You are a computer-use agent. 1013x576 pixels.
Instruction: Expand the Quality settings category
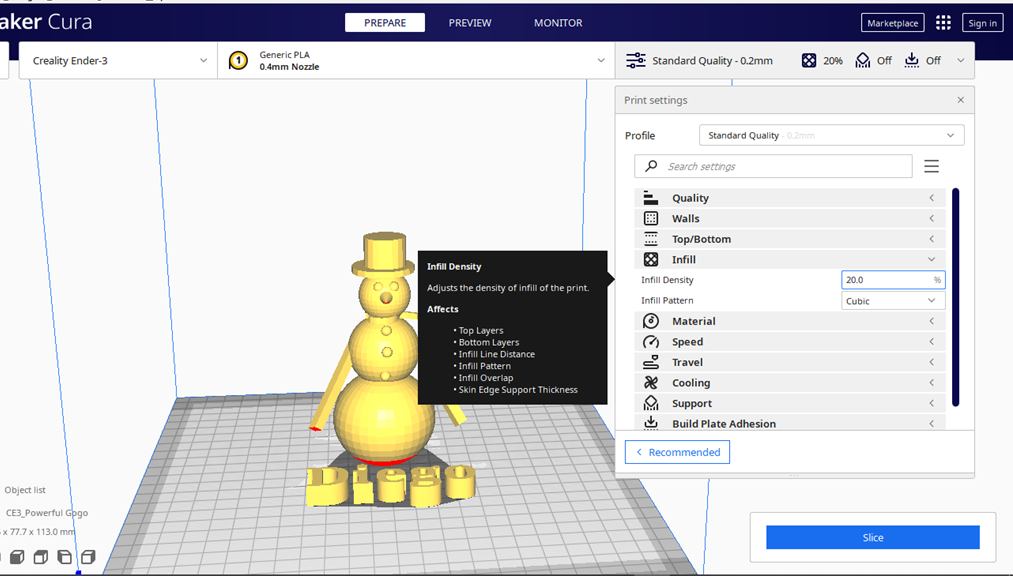(x=789, y=198)
